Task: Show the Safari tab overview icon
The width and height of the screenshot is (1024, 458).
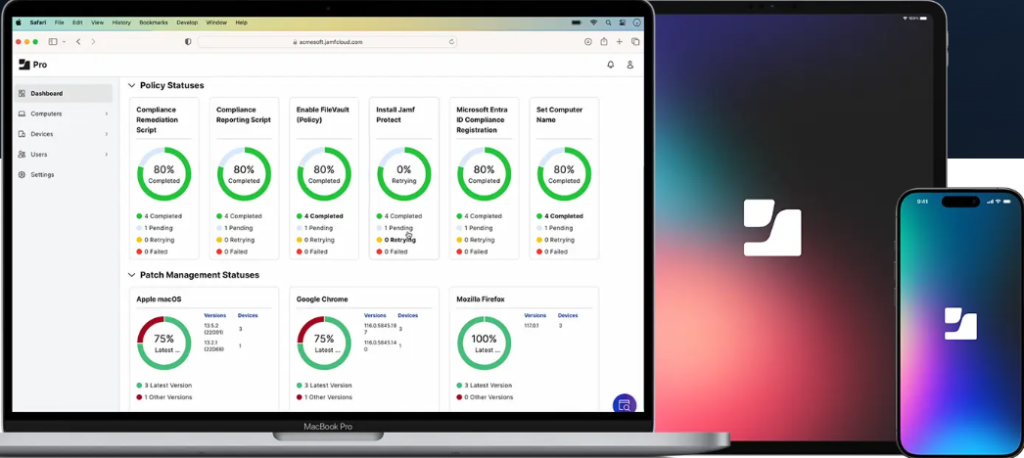Action: coord(635,42)
